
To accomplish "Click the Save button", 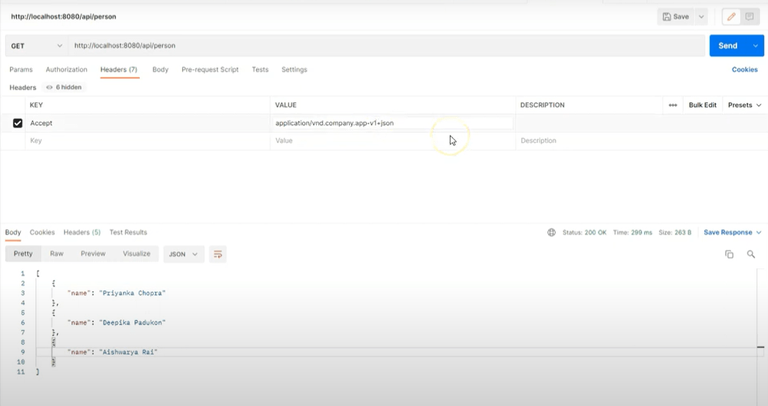I will [x=675, y=17].
